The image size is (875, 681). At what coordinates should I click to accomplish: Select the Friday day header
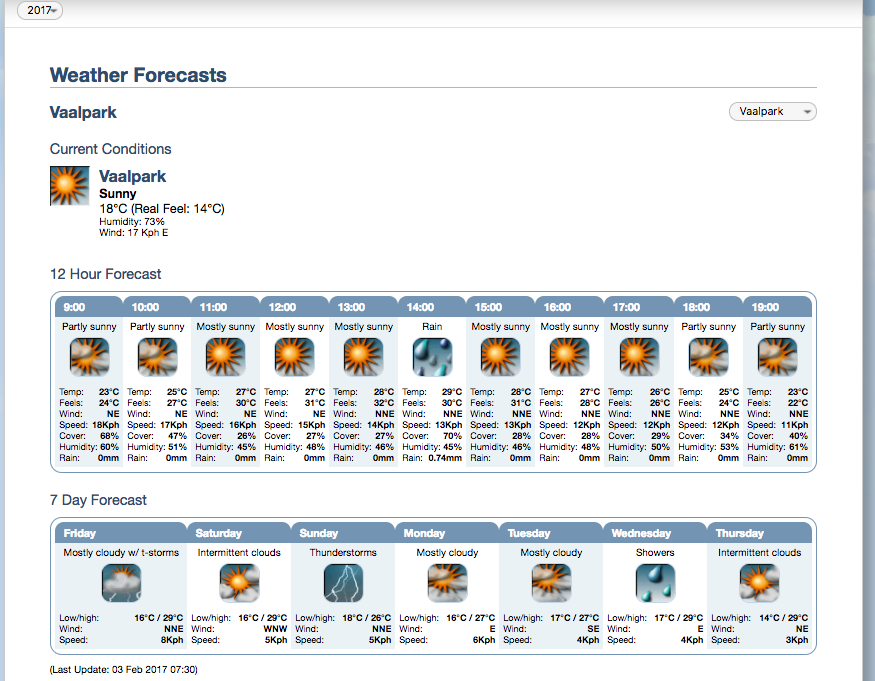pos(121,533)
